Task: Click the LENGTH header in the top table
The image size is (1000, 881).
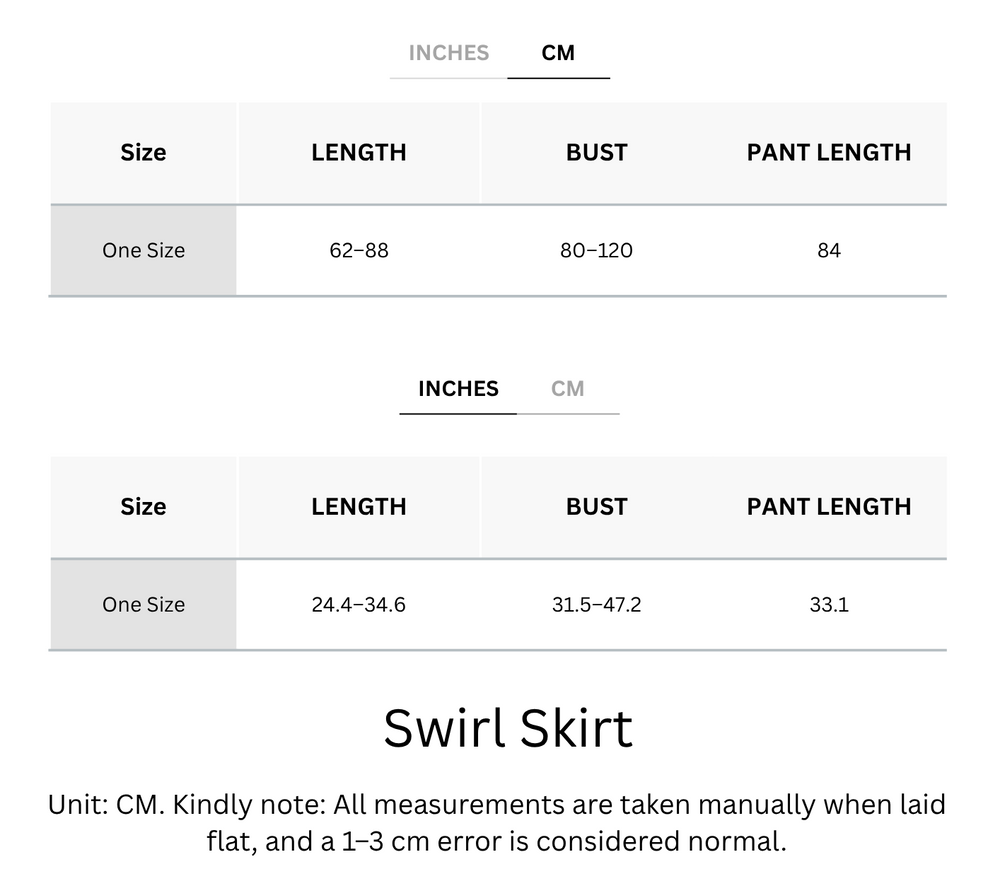Action: (358, 152)
